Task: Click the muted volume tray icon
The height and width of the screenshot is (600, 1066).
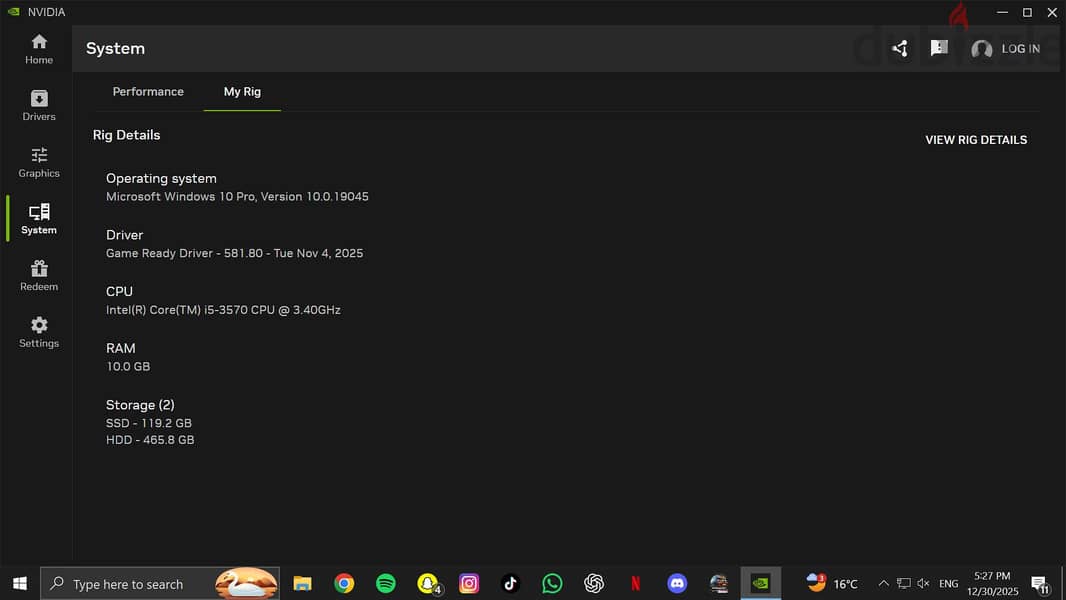Action: pos(923,584)
